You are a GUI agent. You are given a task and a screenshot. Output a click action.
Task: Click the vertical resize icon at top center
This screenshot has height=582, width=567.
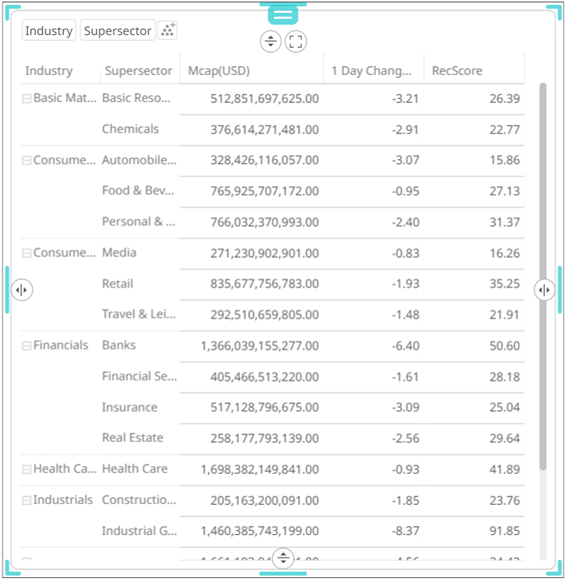click(x=271, y=41)
